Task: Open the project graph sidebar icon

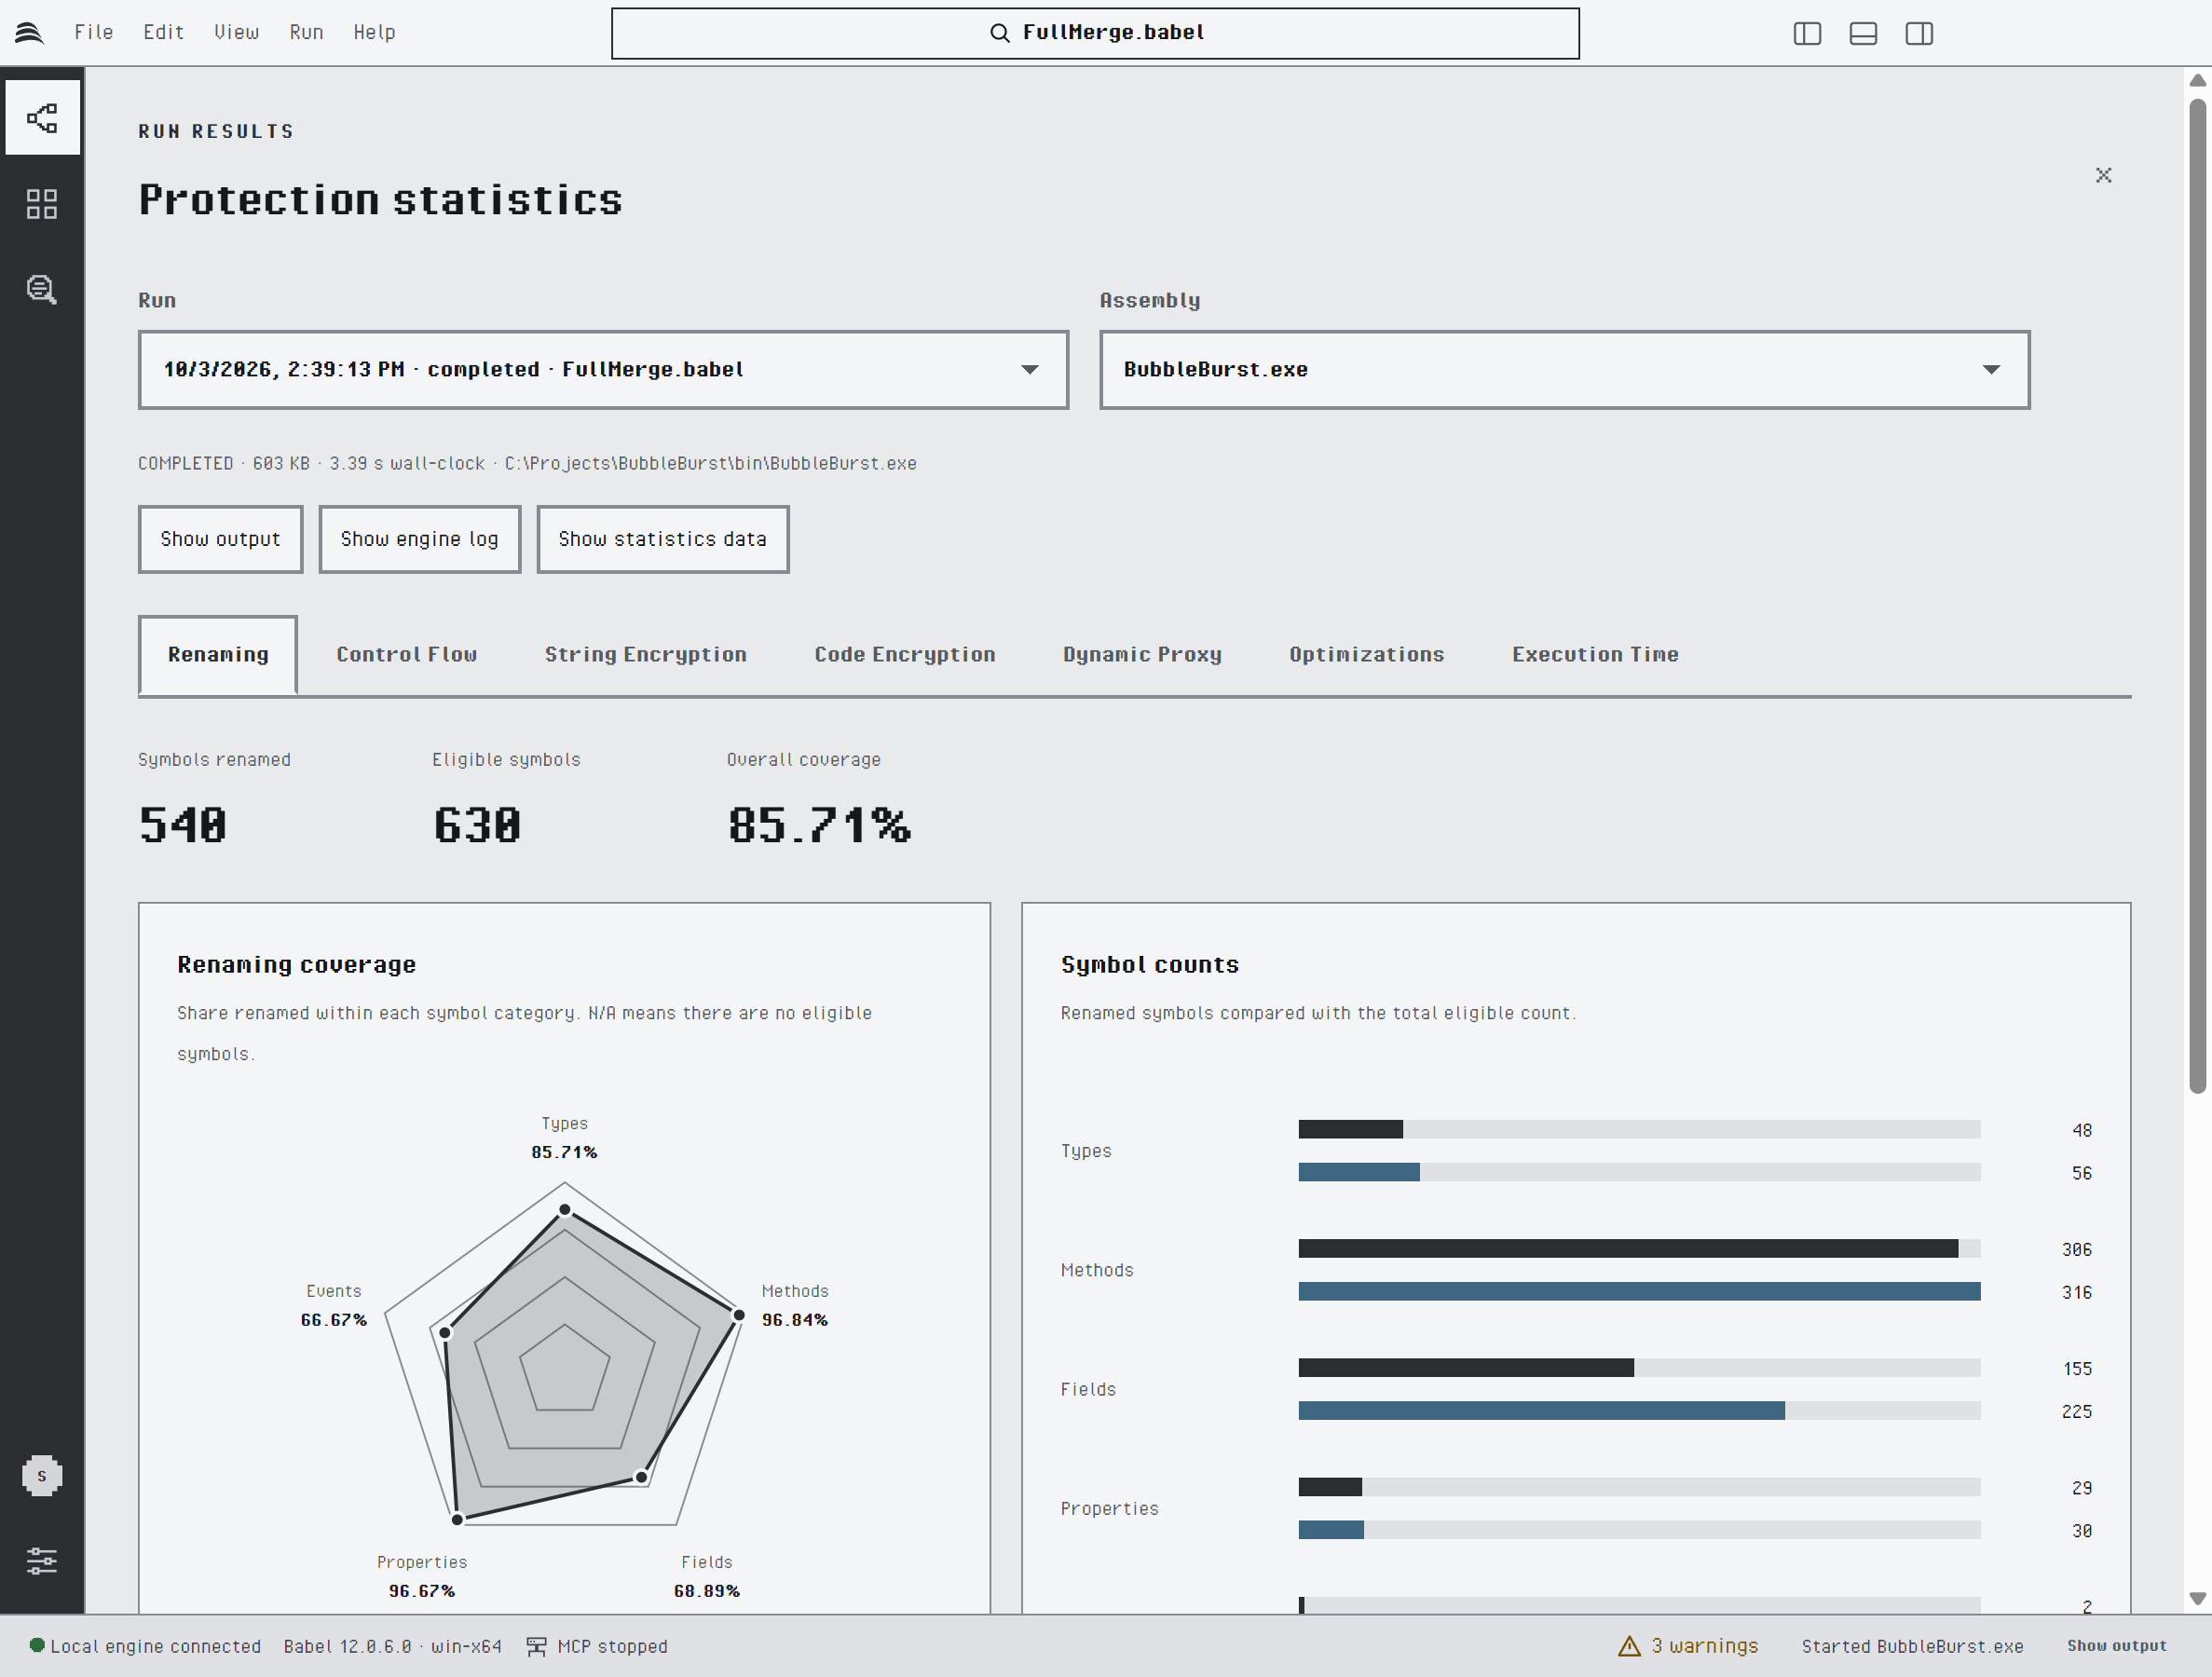Action: click(x=42, y=118)
